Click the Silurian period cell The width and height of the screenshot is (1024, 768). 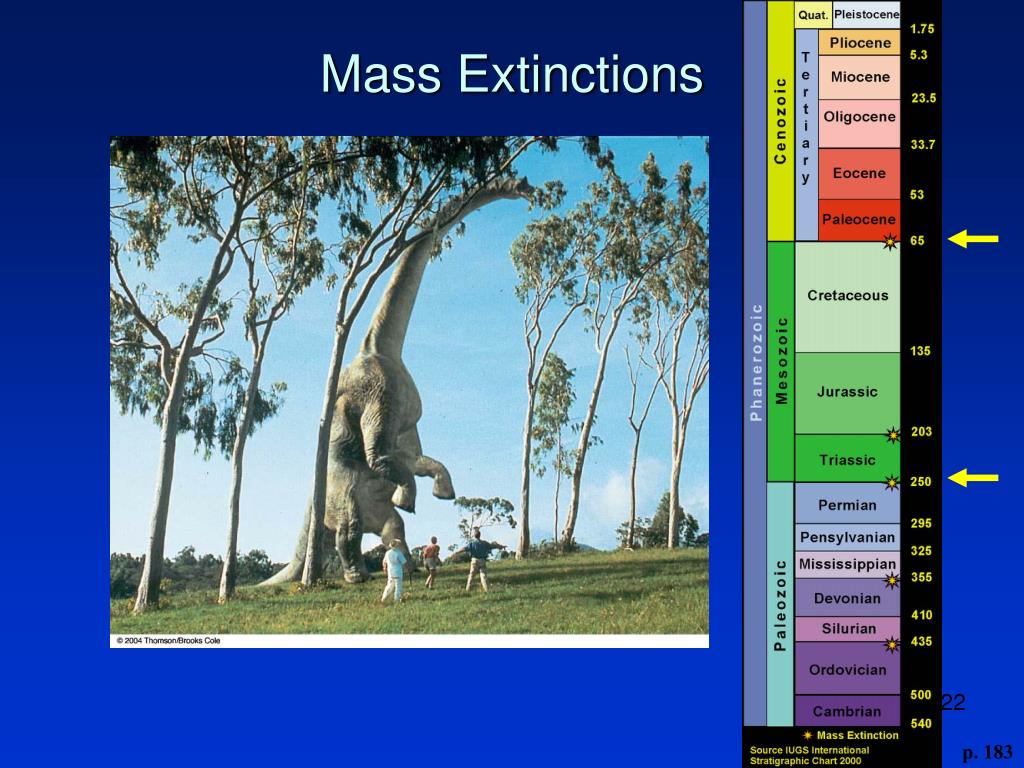coord(848,629)
